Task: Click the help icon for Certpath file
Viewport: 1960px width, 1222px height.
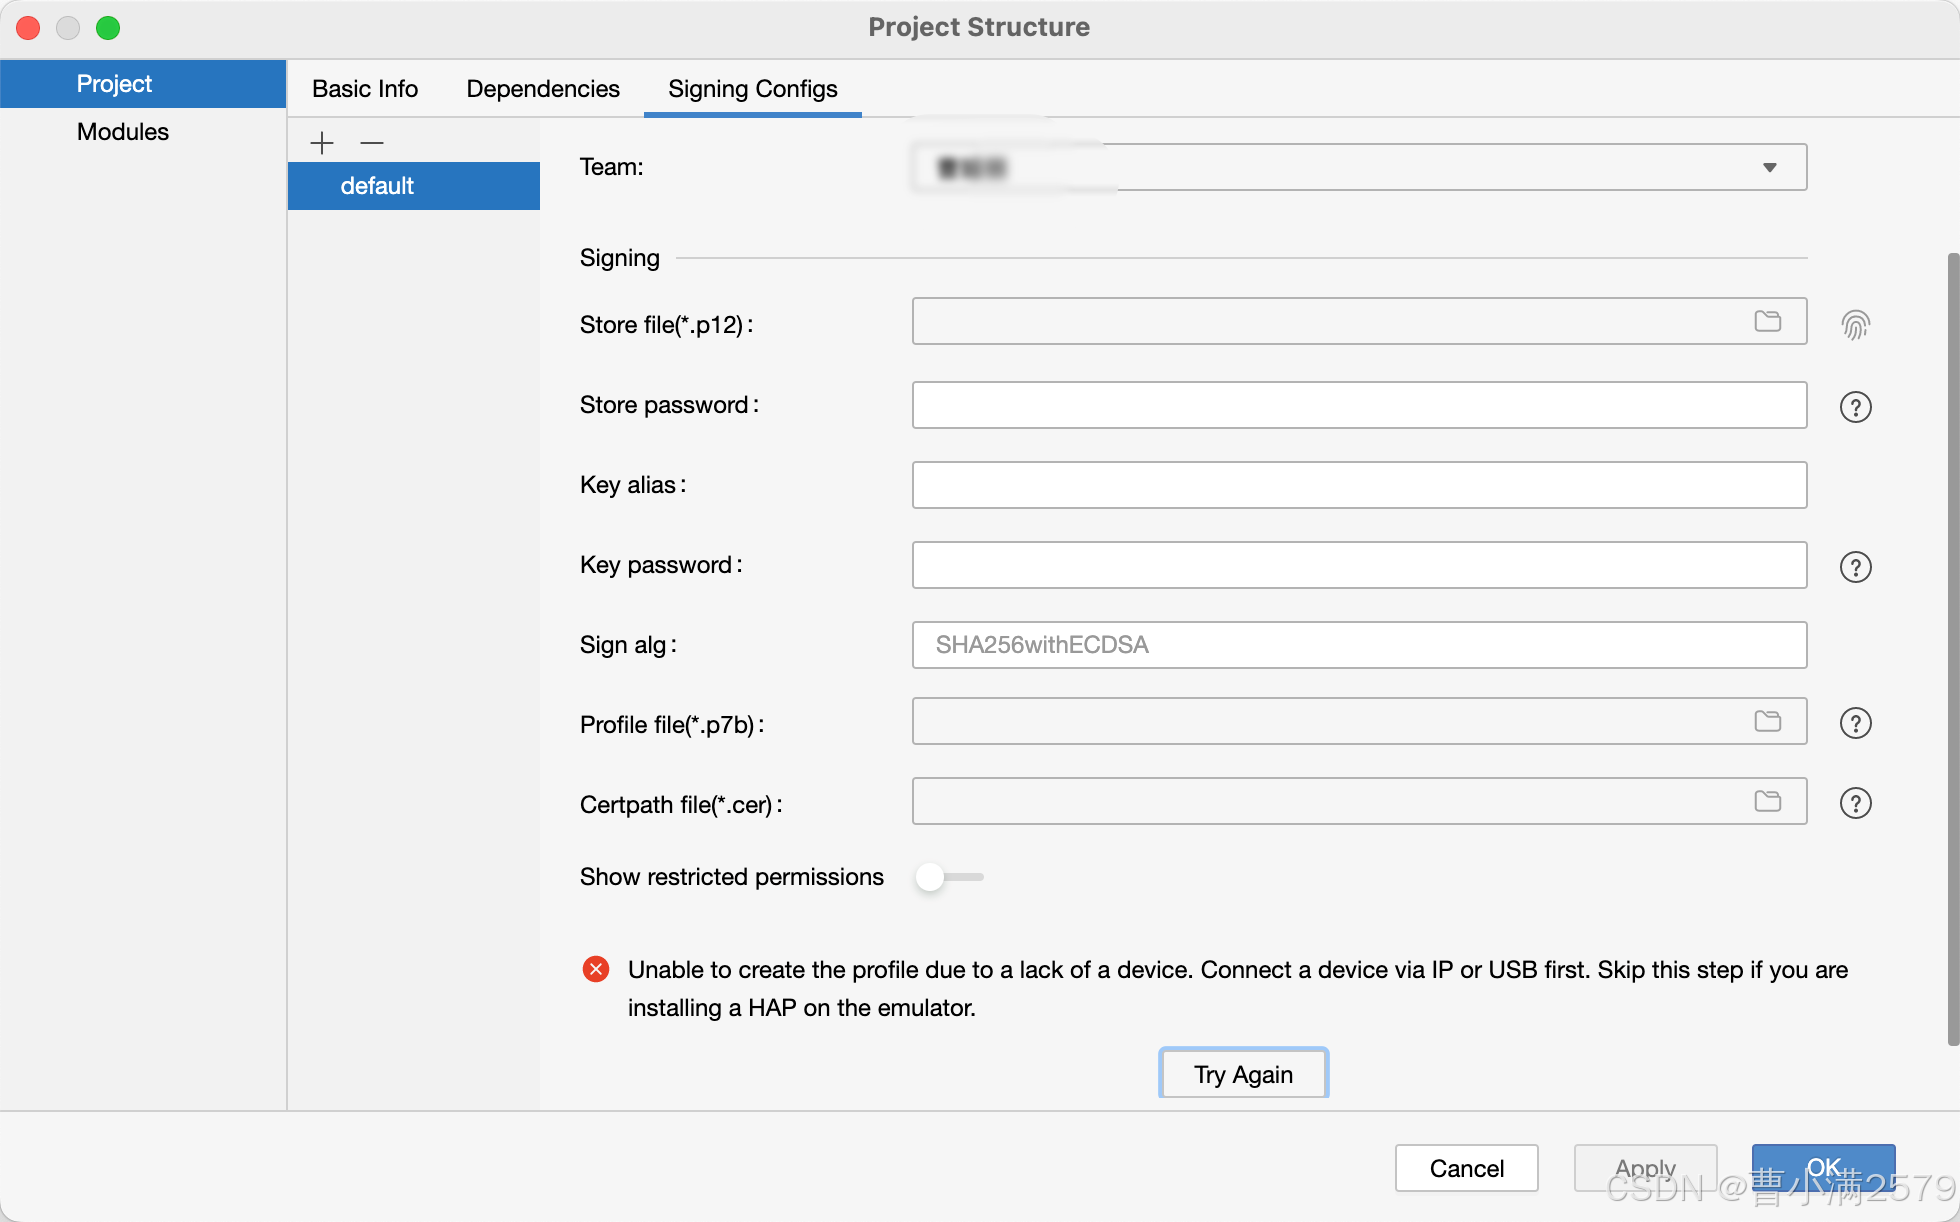Action: tap(1855, 803)
